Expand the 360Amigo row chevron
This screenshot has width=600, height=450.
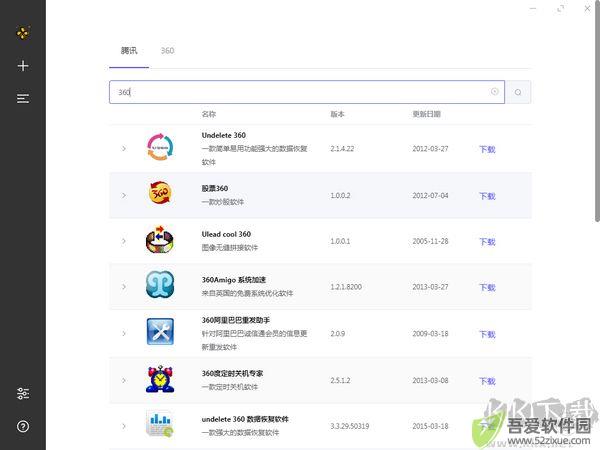tap(124, 287)
